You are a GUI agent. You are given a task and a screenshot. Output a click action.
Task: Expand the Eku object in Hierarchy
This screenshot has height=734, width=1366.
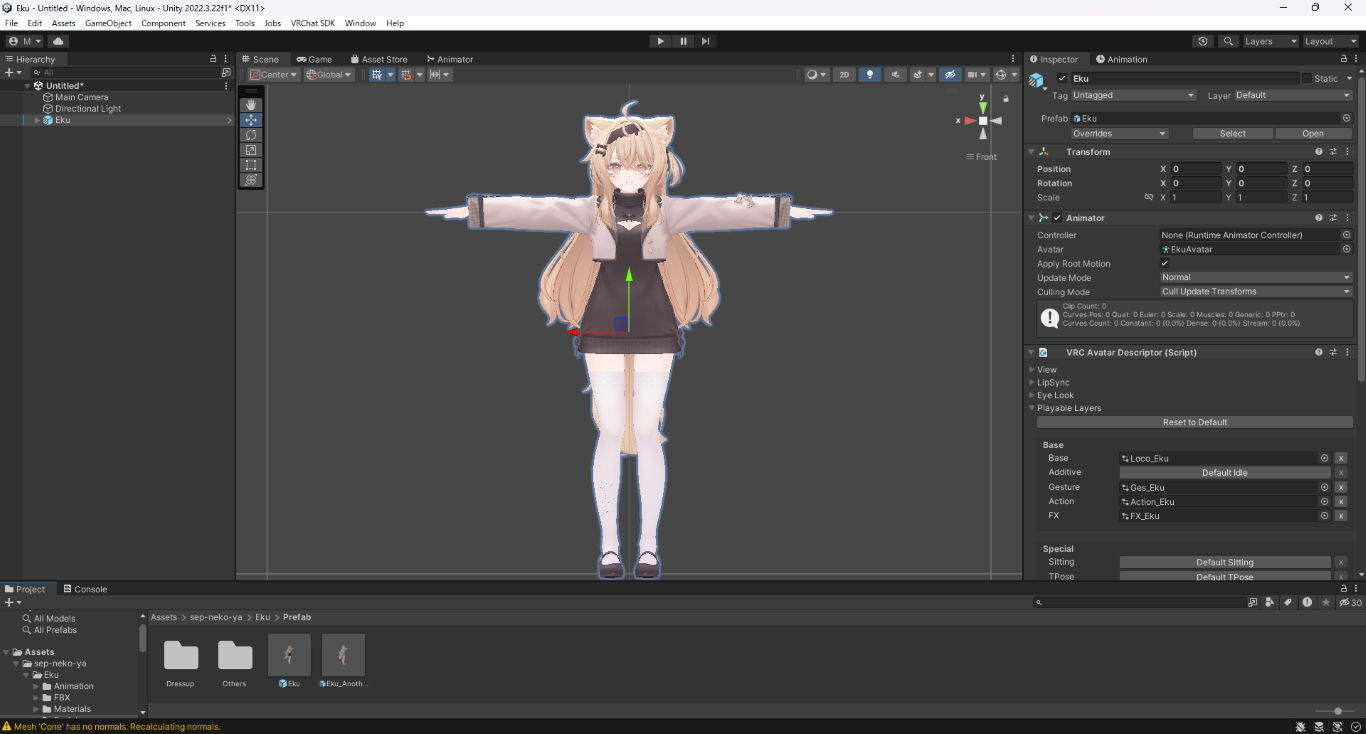pos(37,120)
